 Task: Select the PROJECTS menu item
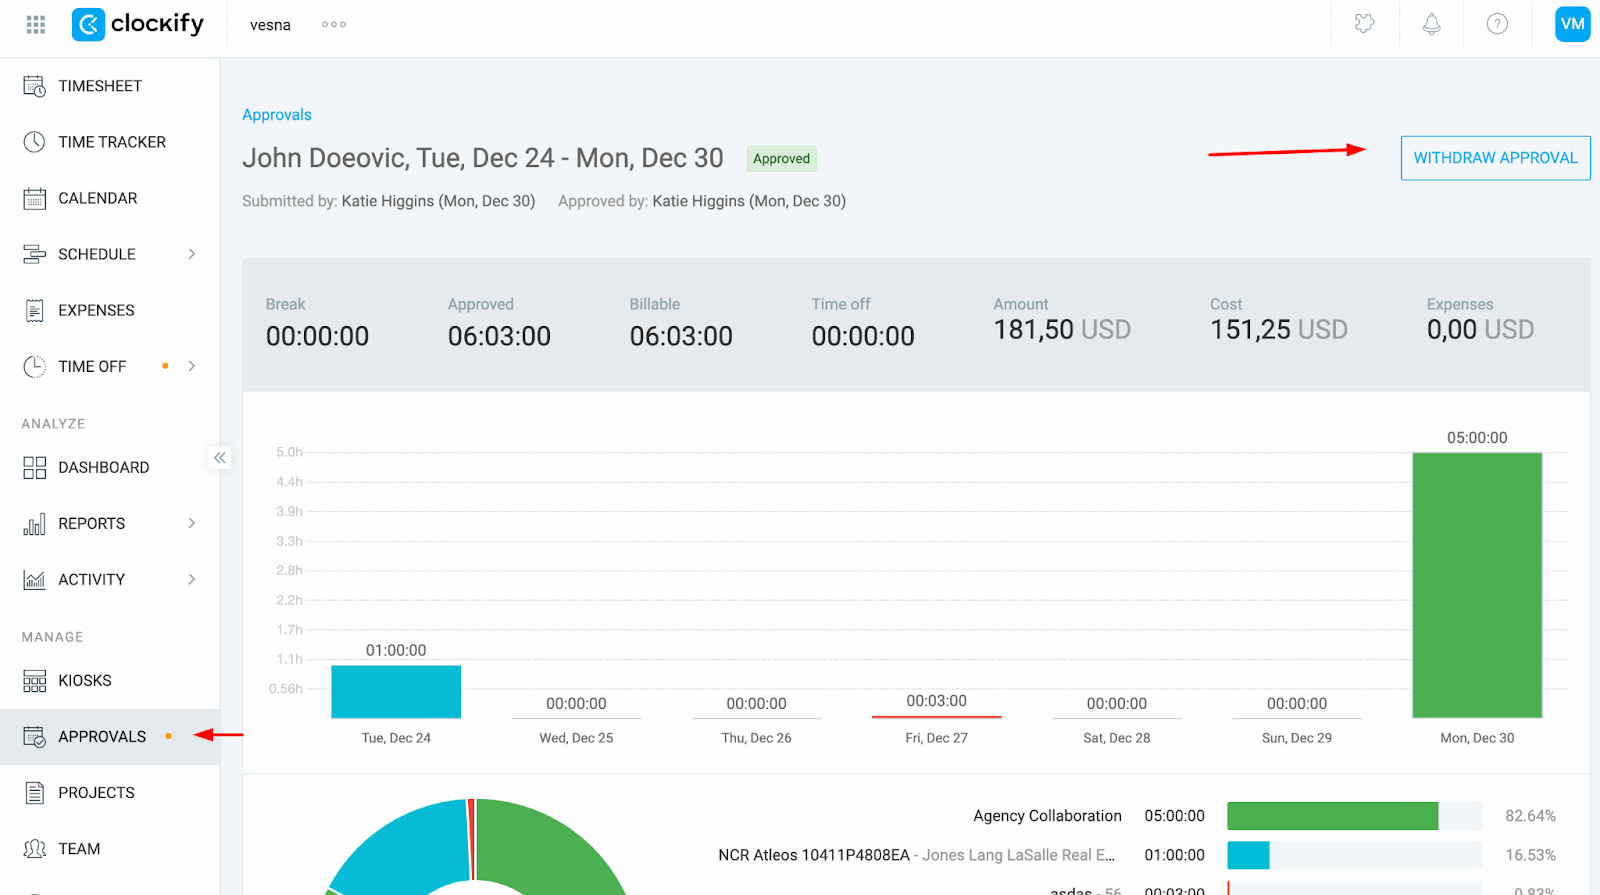click(96, 793)
